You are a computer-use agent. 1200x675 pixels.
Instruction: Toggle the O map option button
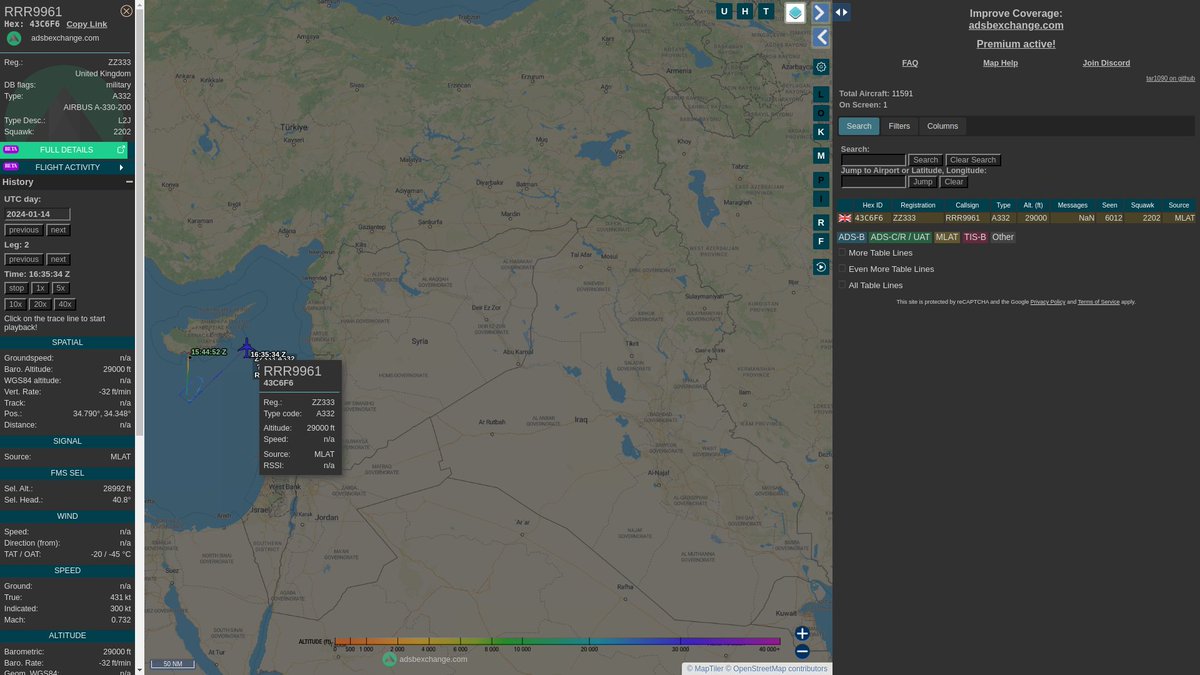(821, 113)
